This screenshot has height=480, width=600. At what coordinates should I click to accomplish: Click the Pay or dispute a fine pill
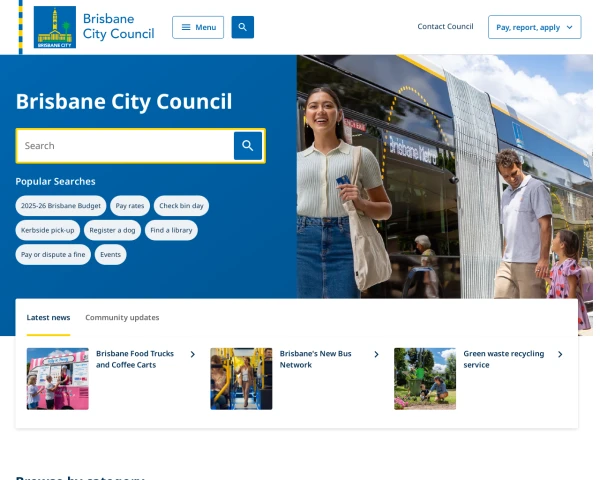(53, 255)
